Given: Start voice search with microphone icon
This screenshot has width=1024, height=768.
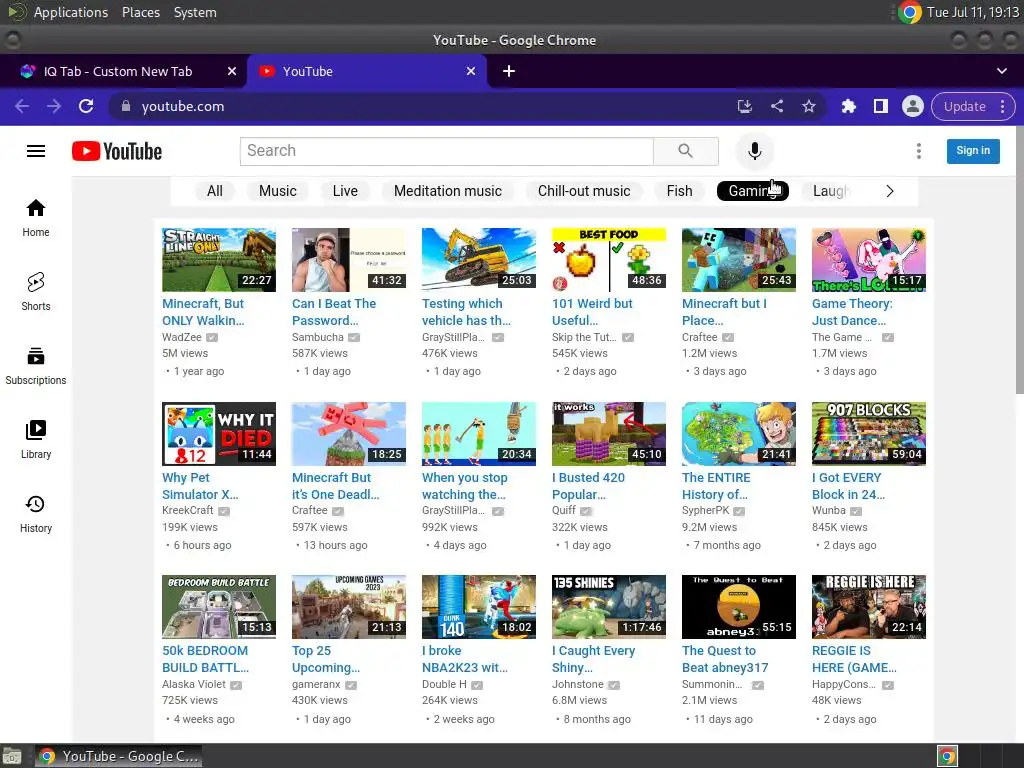Looking at the screenshot, I should pyautogui.click(x=754, y=151).
